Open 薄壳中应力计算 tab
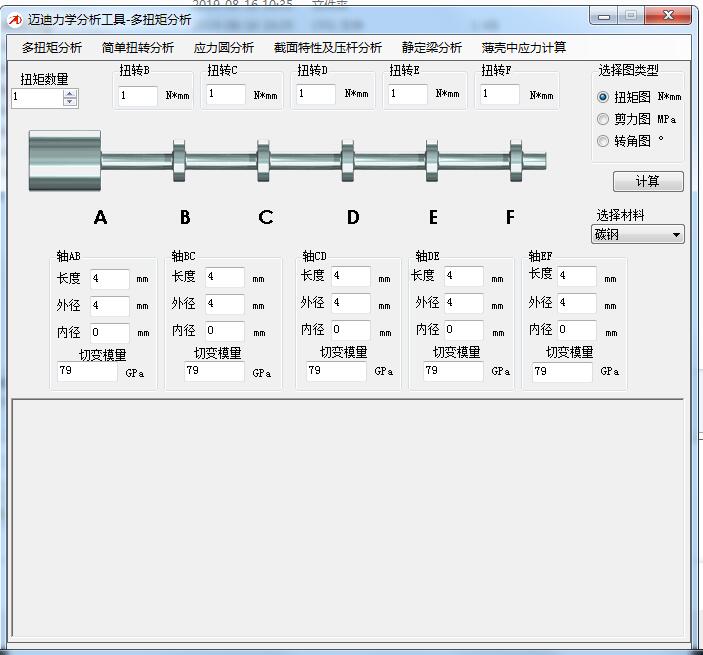This screenshot has height=655, width=703. (x=524, y=48)
